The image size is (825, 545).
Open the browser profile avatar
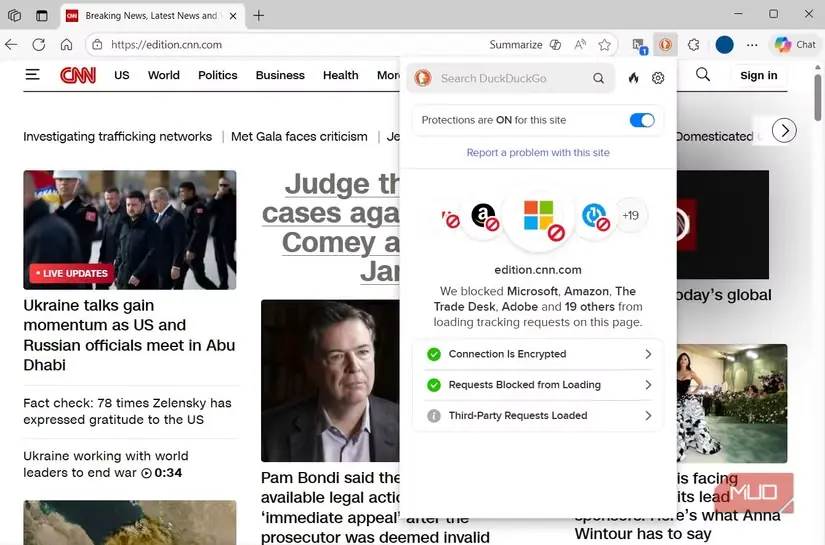click(724, 45)
